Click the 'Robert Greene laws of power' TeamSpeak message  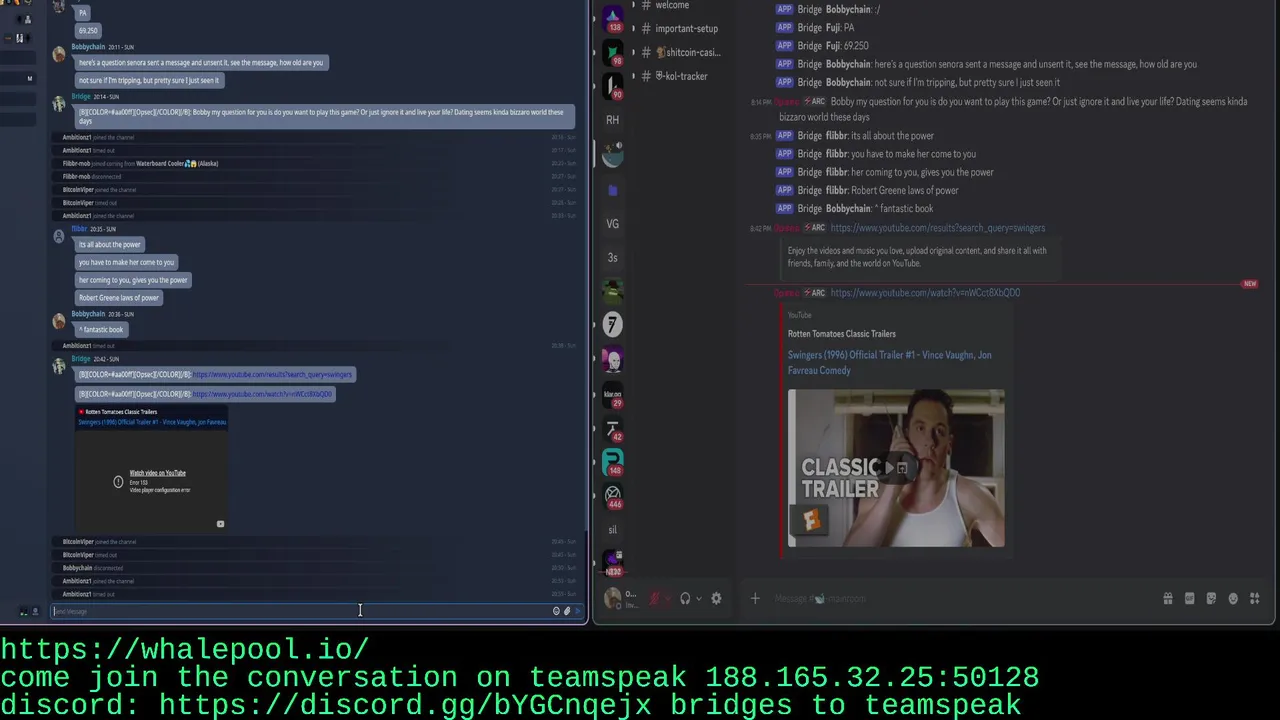click(x=119, y=298)
